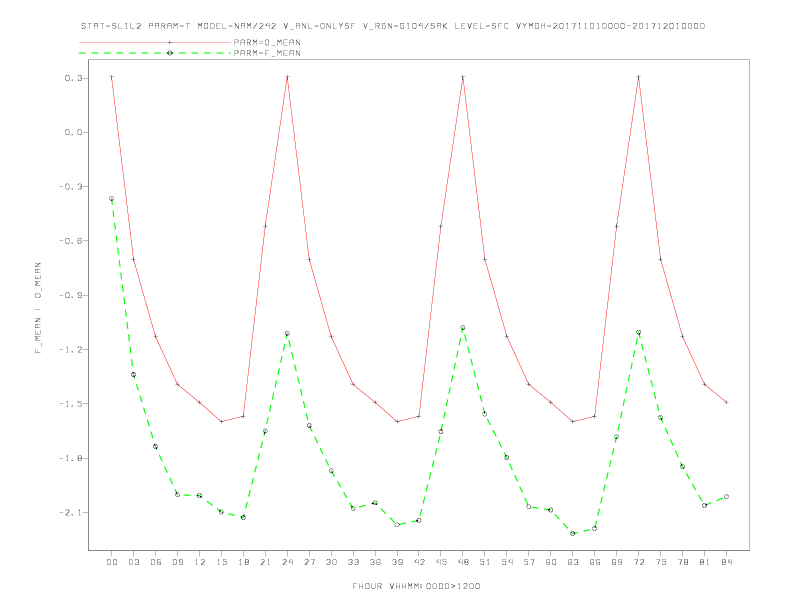792x612 pixels.
Task: Click the green F_MEAN peak at hour 72
Action: 639,333
